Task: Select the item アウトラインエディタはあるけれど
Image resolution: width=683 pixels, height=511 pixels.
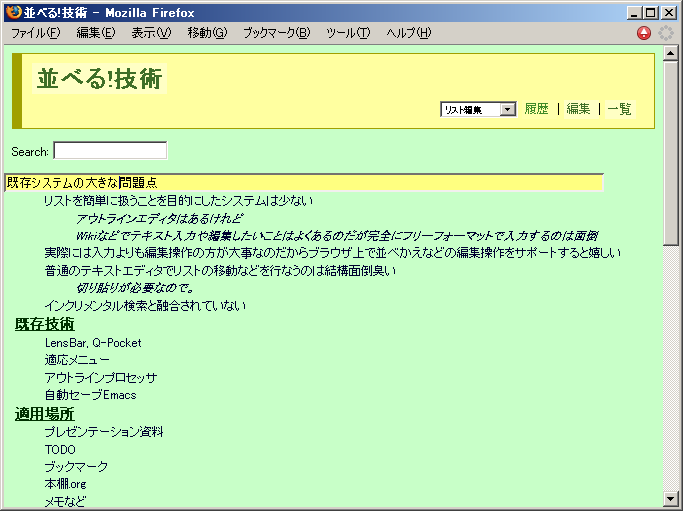Action: [159, 219]
